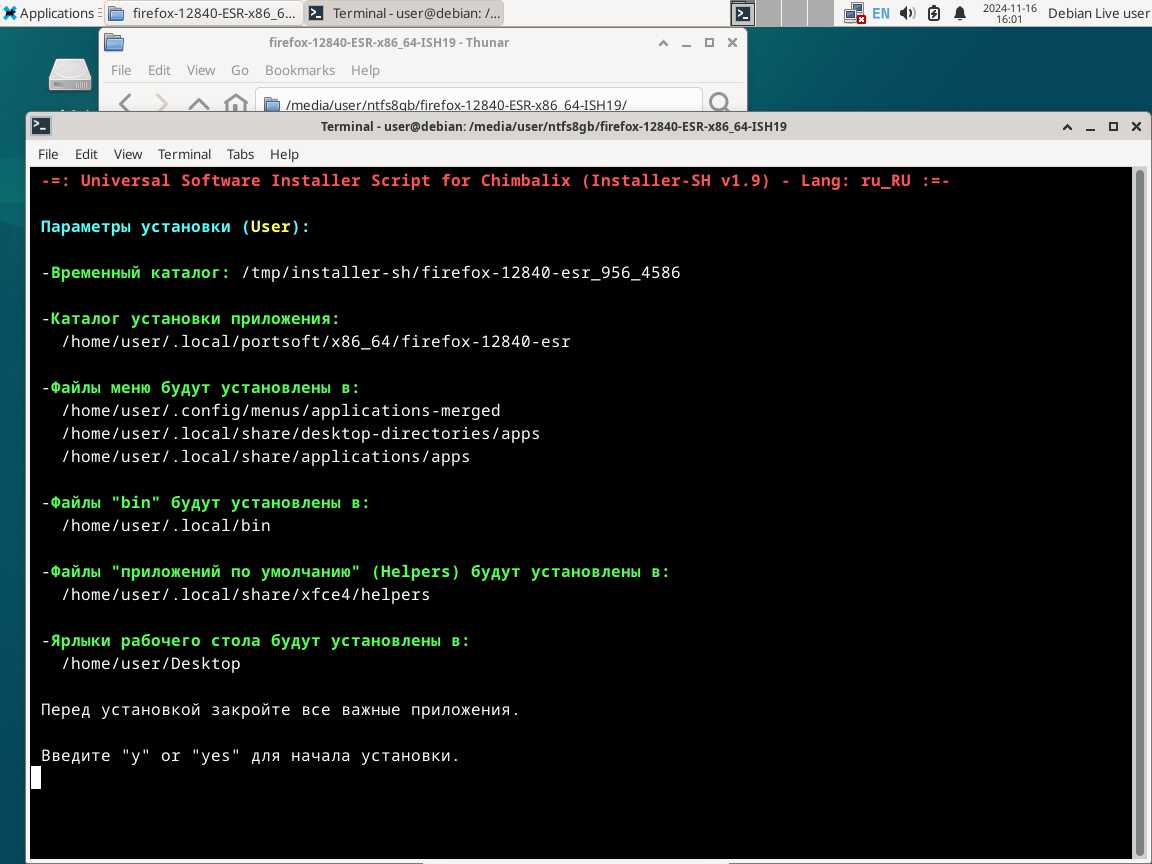The image size is (1152, 864).
Task: Click the '/home/user/.local/share/applications/apps' line
Action: 266,456
